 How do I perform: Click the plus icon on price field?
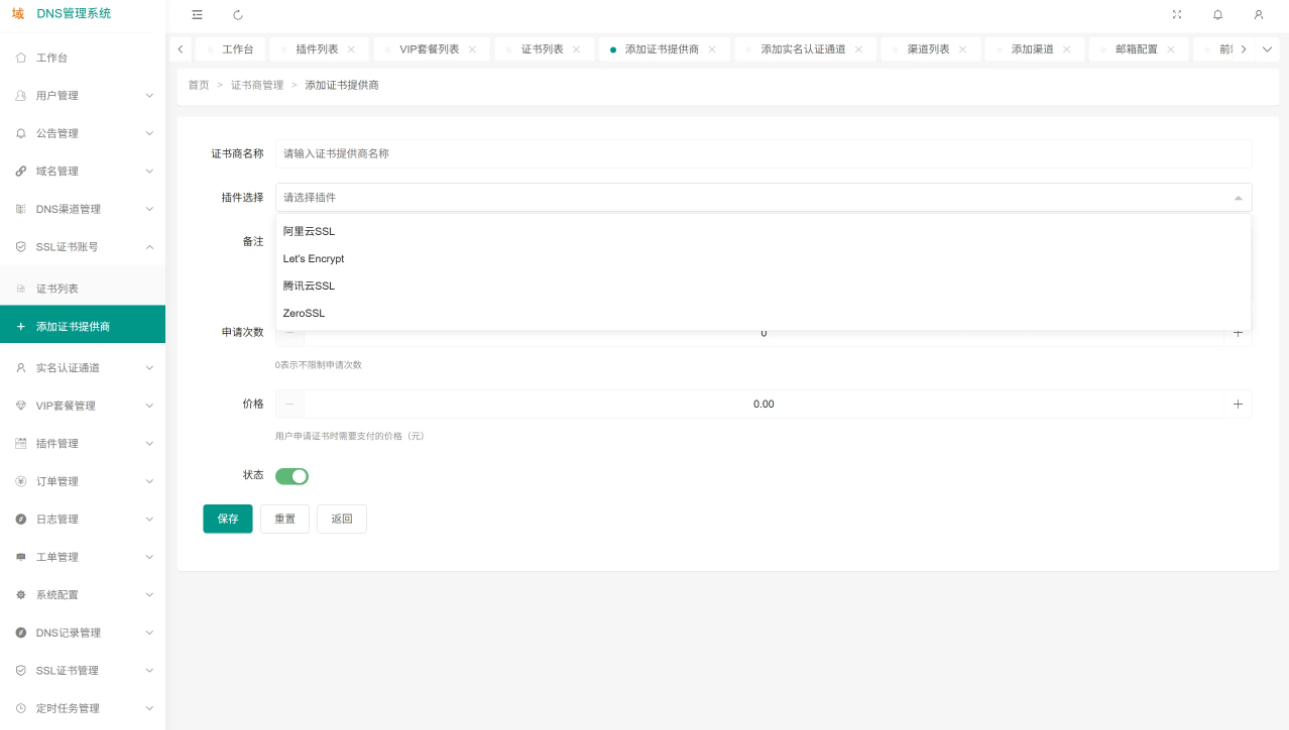1237,404
